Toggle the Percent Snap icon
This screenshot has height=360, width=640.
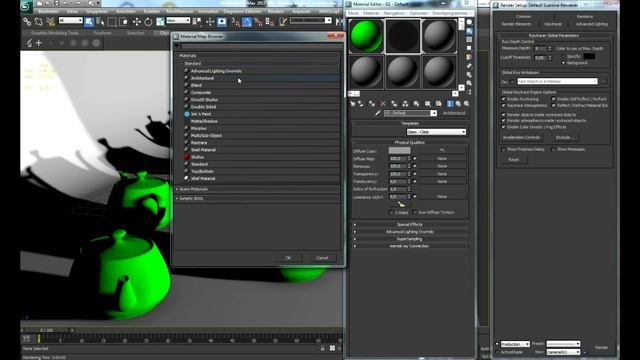[258, 21]
